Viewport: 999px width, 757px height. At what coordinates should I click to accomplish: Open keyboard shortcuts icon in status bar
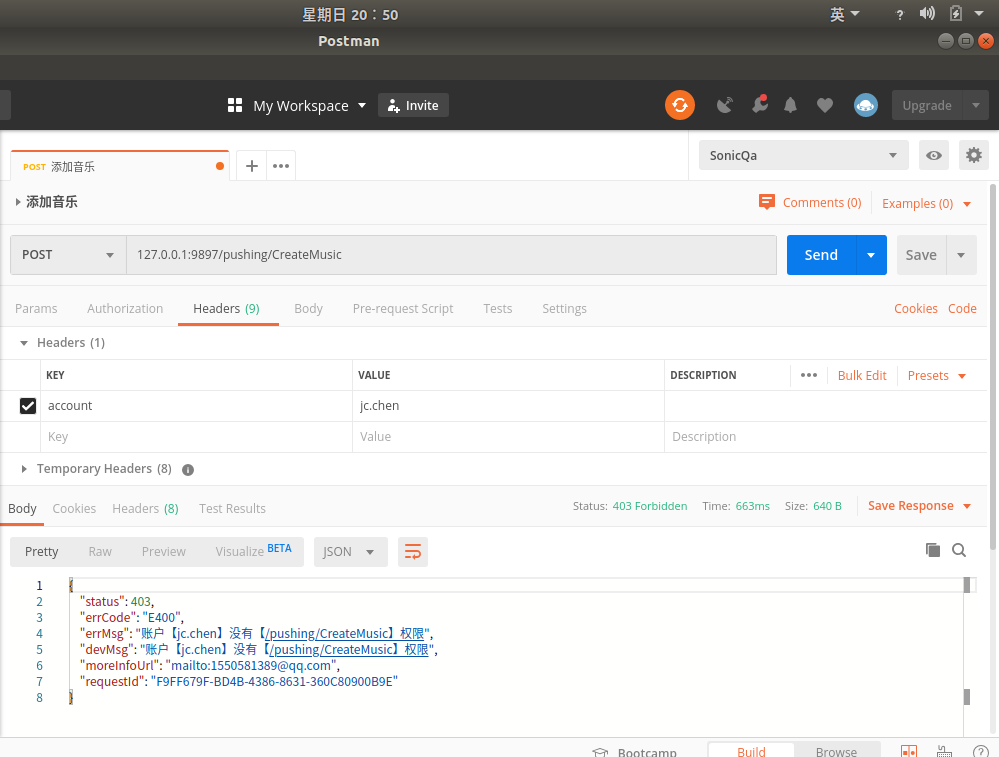pyautogui.click(x=944, y=751)
